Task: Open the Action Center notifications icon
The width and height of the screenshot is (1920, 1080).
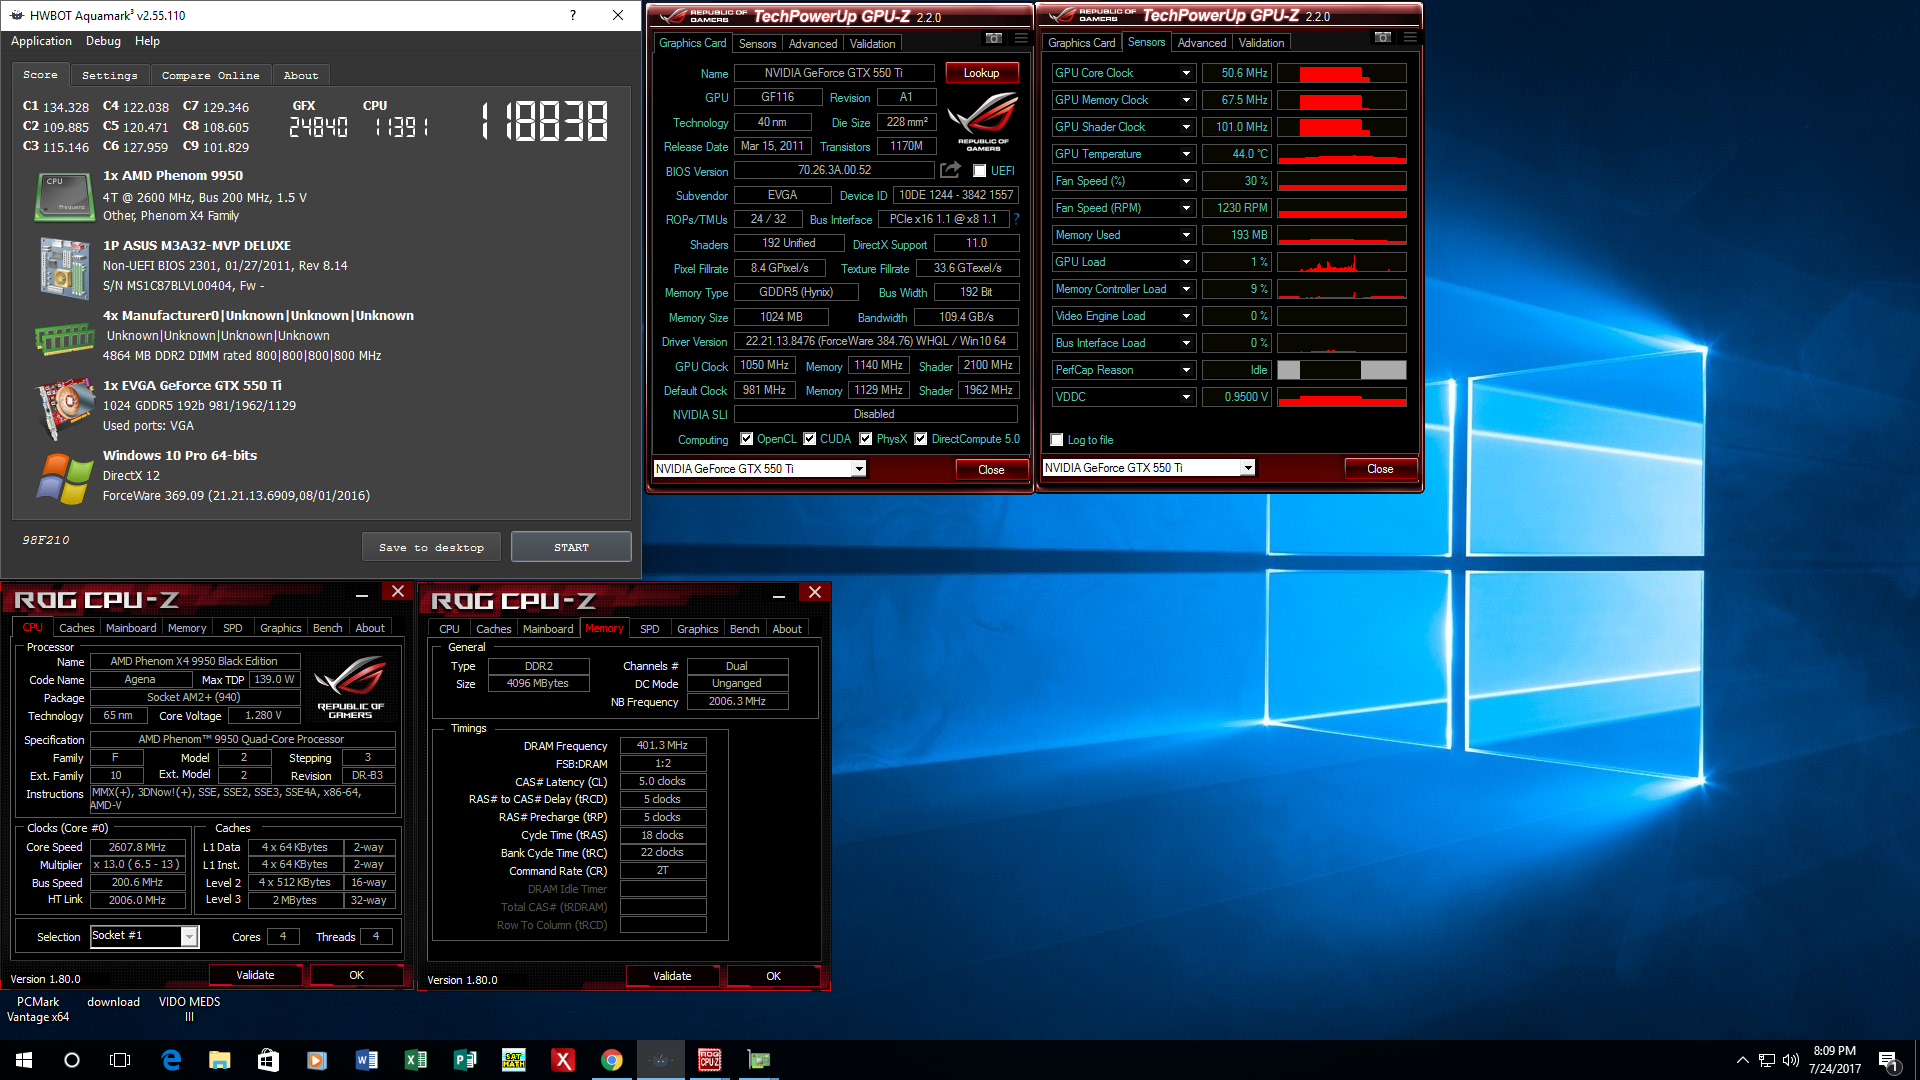Action: 1888,1060
